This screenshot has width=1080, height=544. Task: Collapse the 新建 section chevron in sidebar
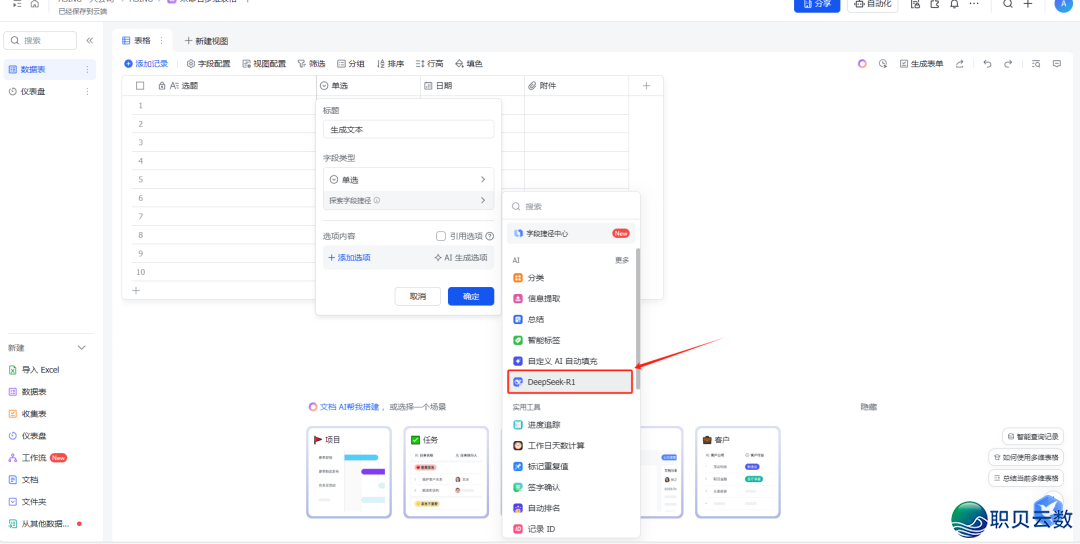pos(82,348)
